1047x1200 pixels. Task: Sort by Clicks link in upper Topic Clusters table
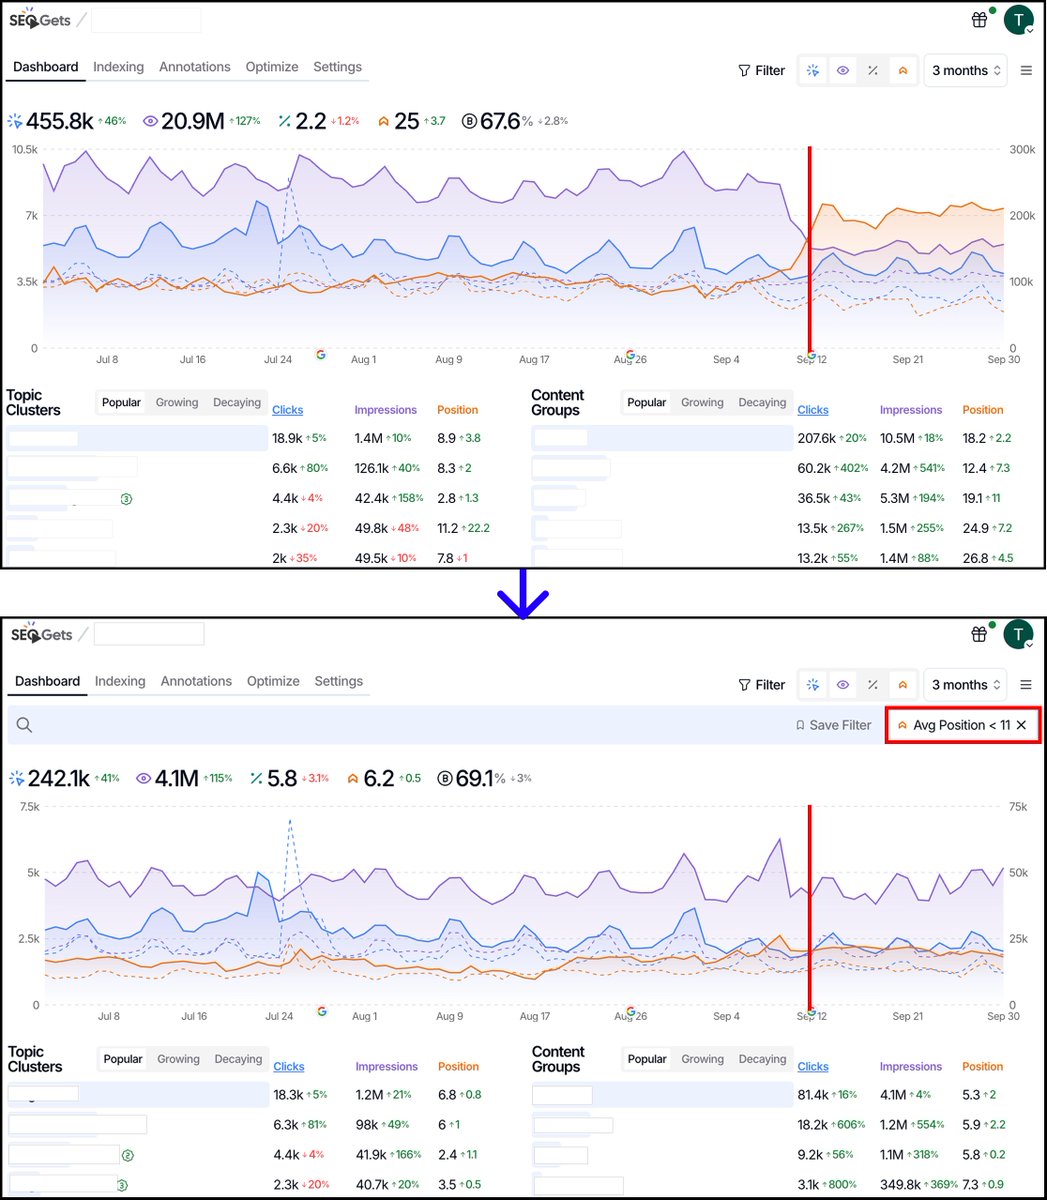tap(287, 410)
